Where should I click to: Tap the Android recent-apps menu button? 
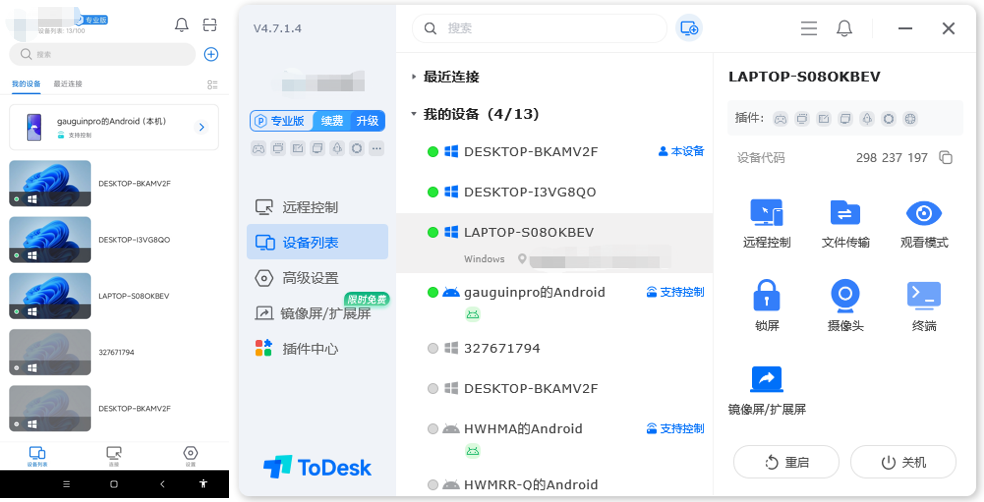(x=67, y=484)
